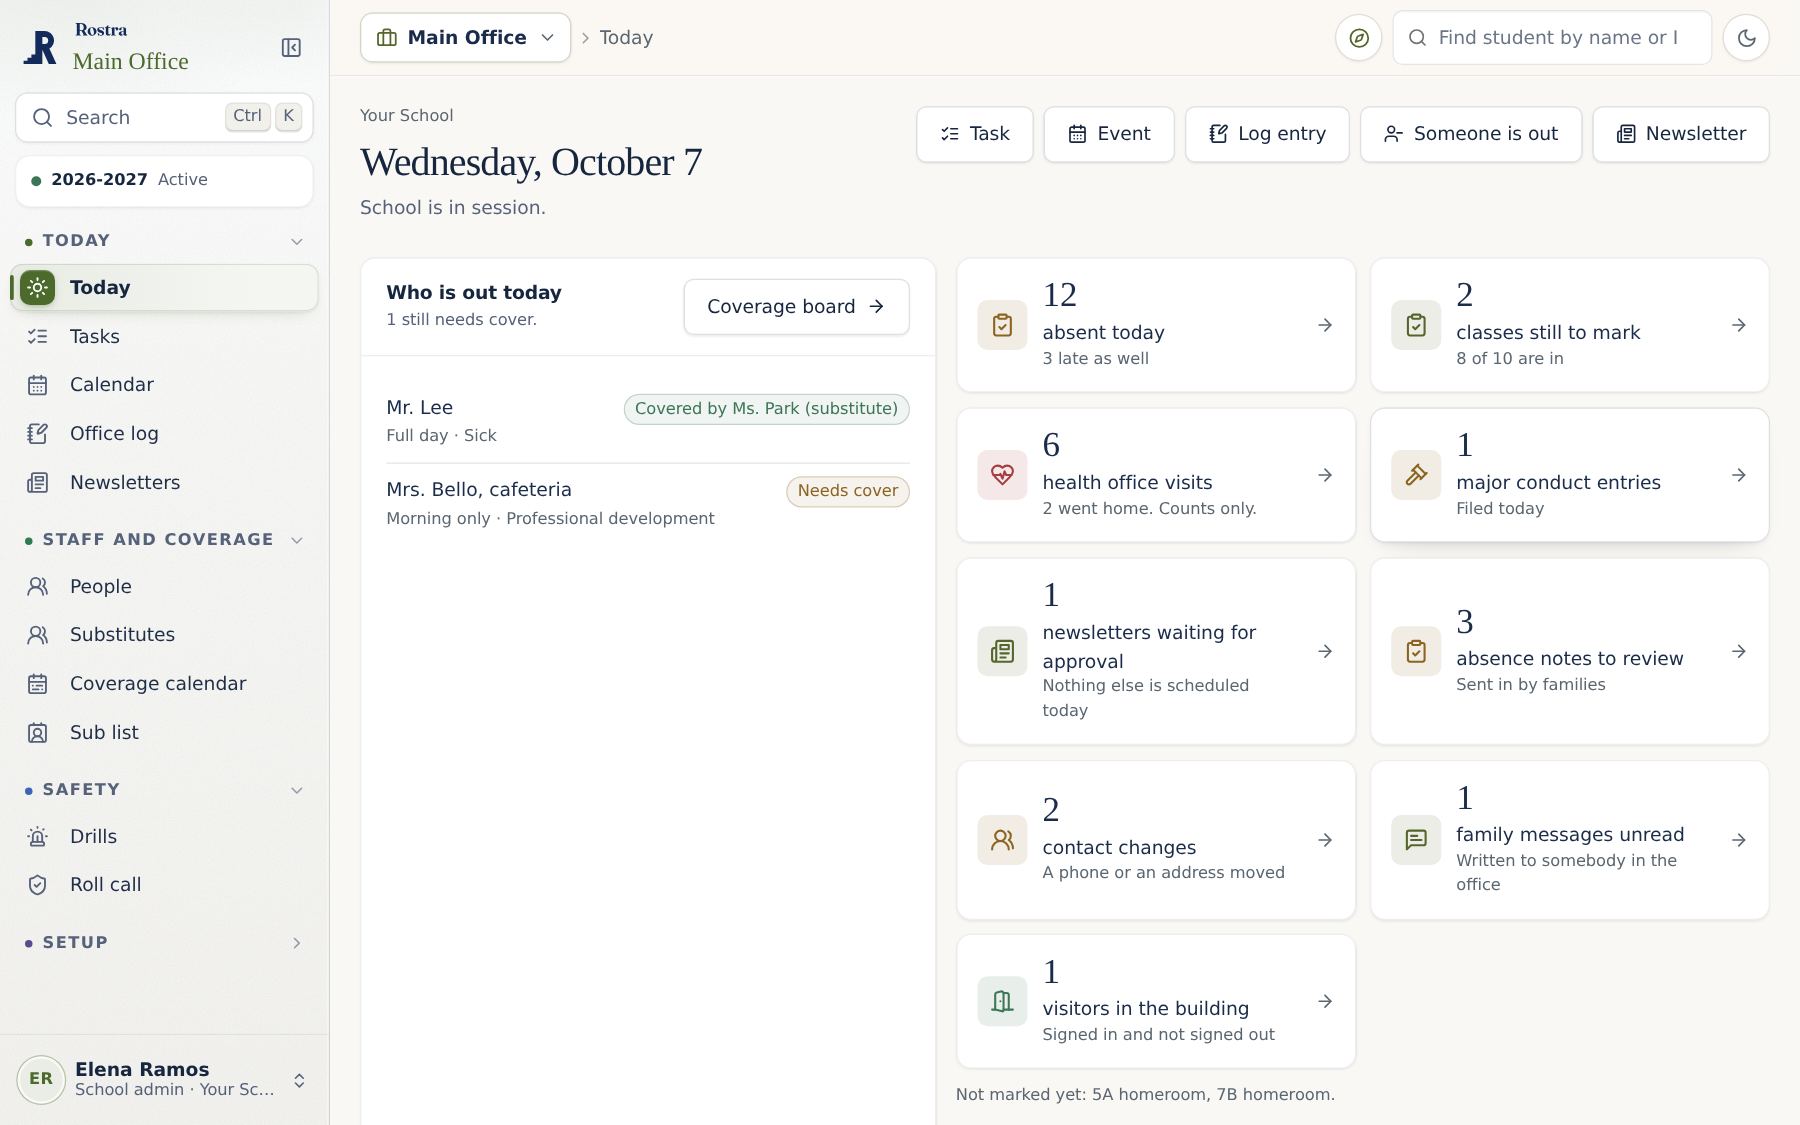Open the compass explore icon
This screenshot has width=1800, height=1125.
tap(1358, 38)
